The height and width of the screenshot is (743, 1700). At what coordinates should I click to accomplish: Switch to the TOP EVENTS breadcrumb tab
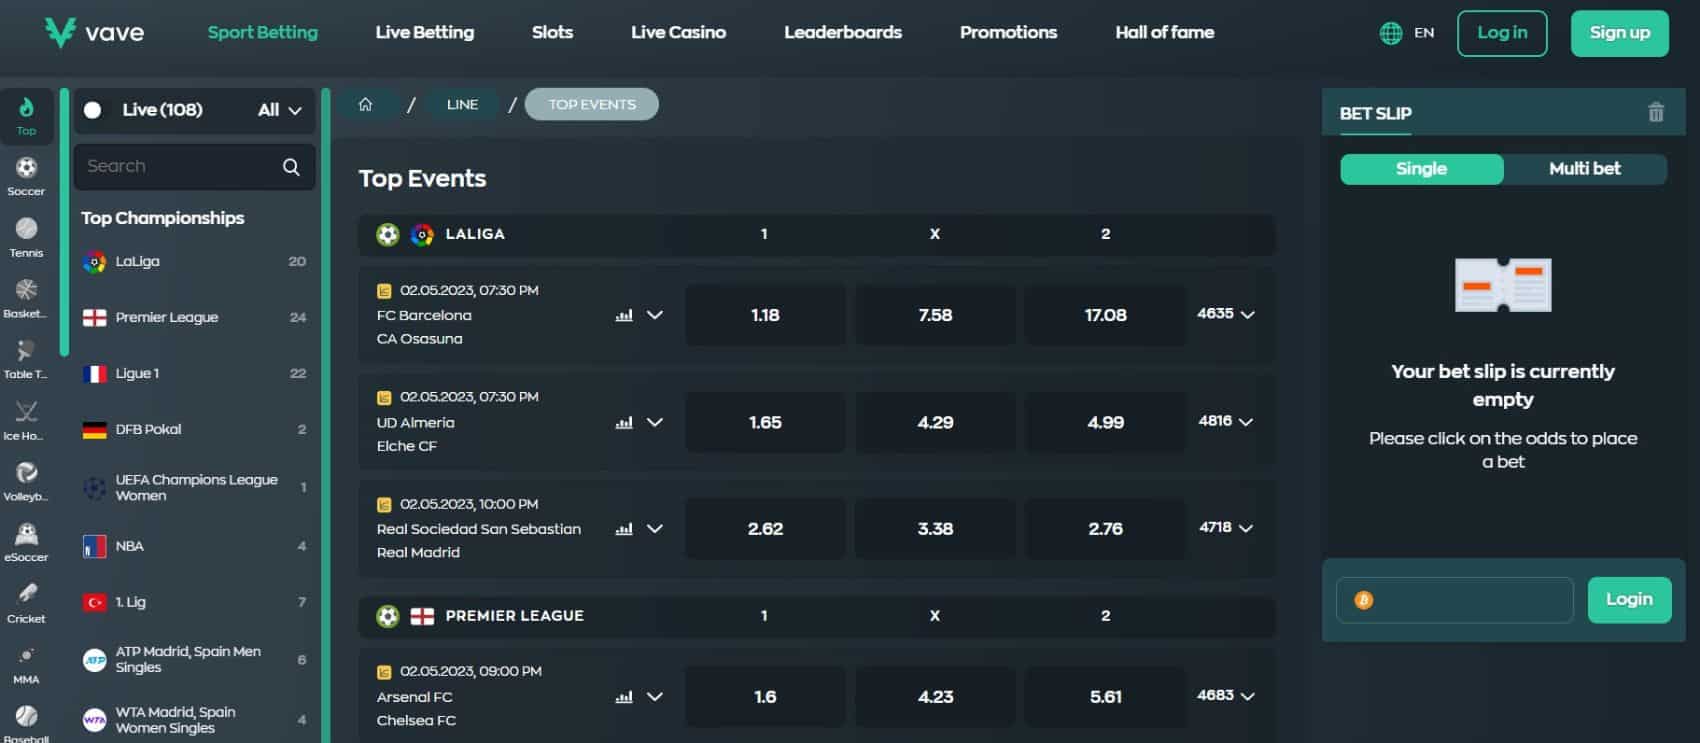[x=591, y=103]
